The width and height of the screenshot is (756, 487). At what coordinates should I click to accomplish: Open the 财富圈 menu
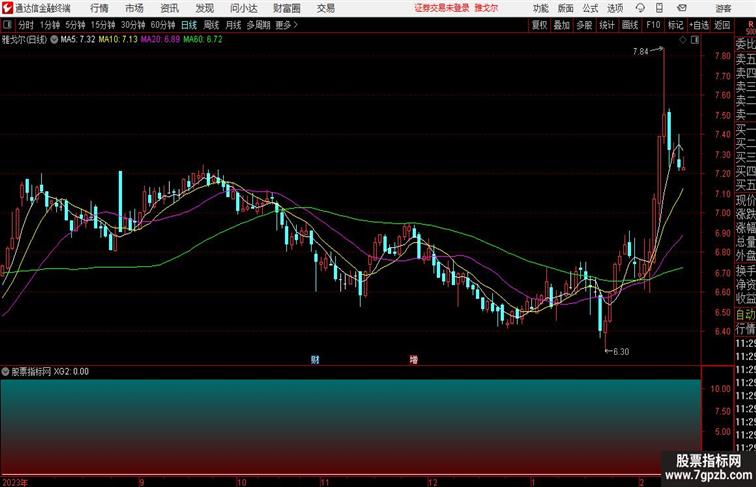287,8
